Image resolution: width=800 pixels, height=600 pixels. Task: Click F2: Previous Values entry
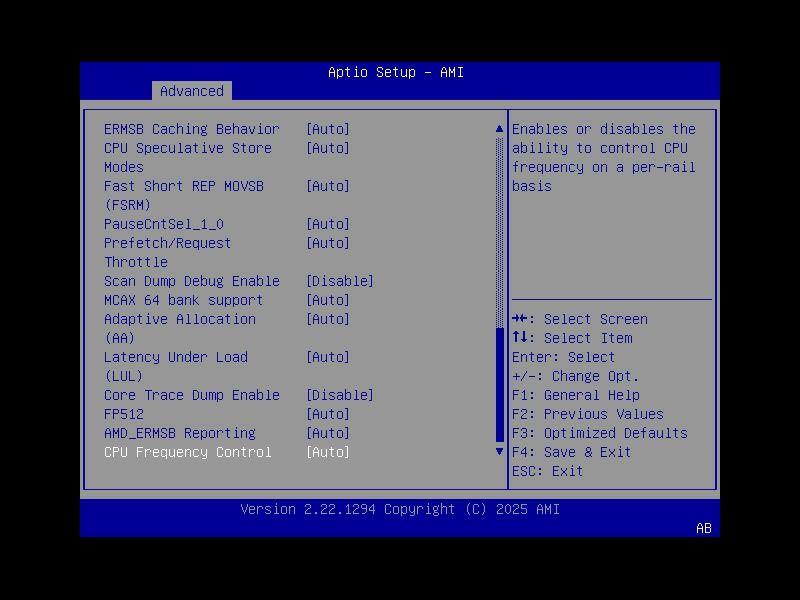[x=588, y=414]
